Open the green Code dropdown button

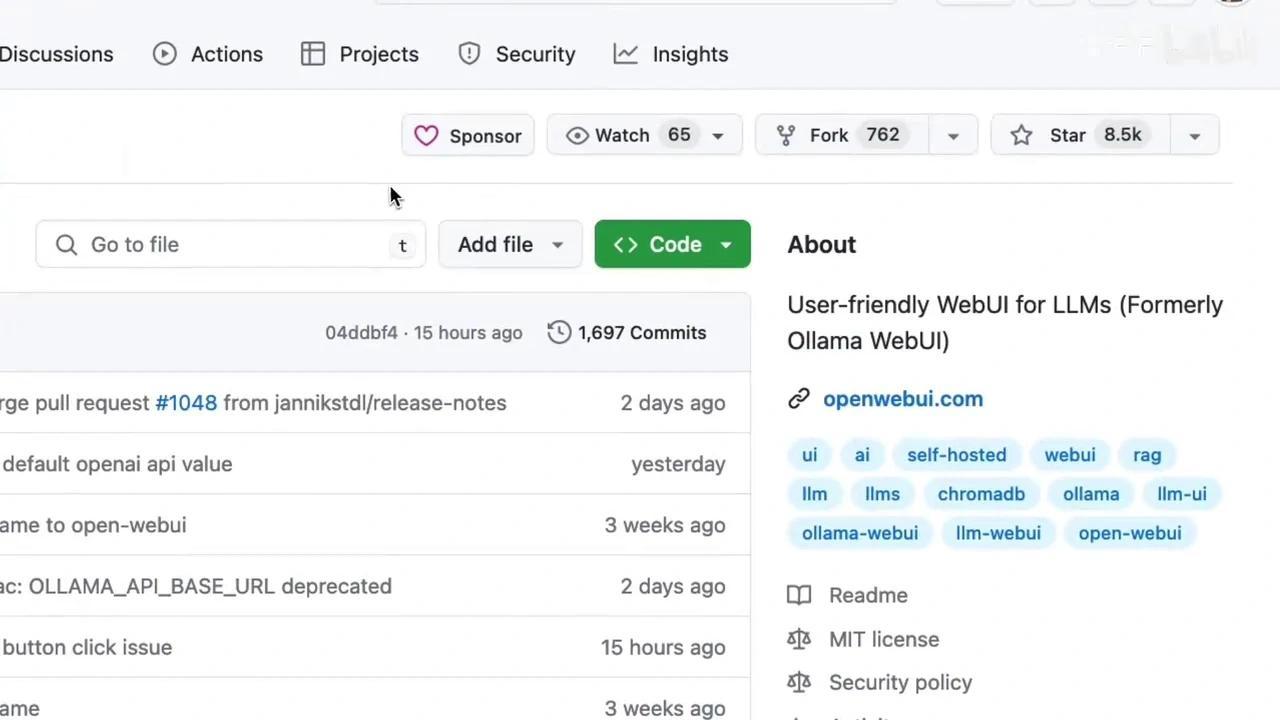(672, 245)
